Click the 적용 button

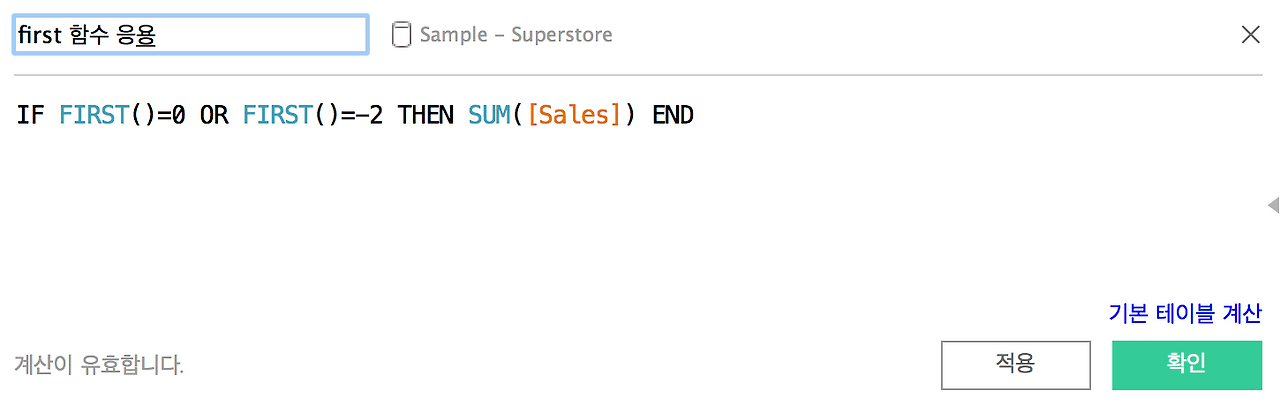coord(1015,365)
